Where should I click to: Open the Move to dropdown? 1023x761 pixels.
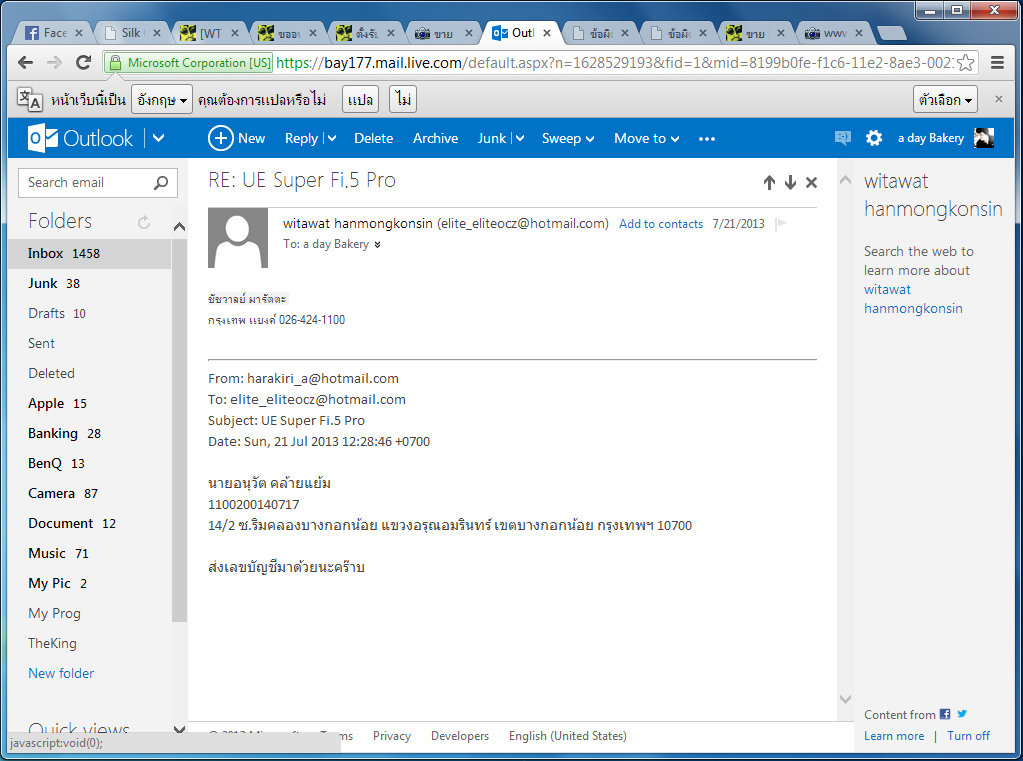coord(647,138)
